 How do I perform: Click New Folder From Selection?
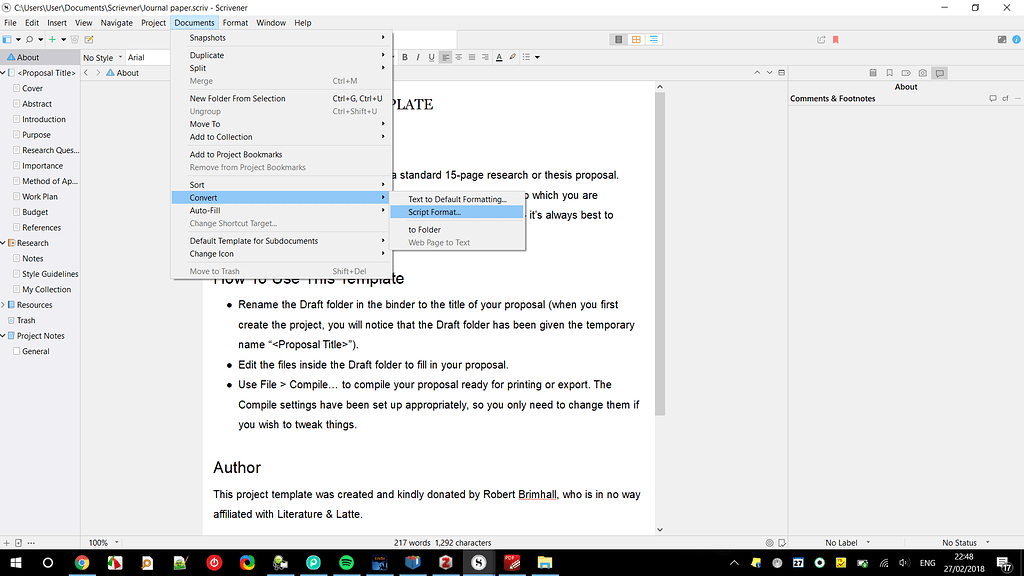click(281, 99)
